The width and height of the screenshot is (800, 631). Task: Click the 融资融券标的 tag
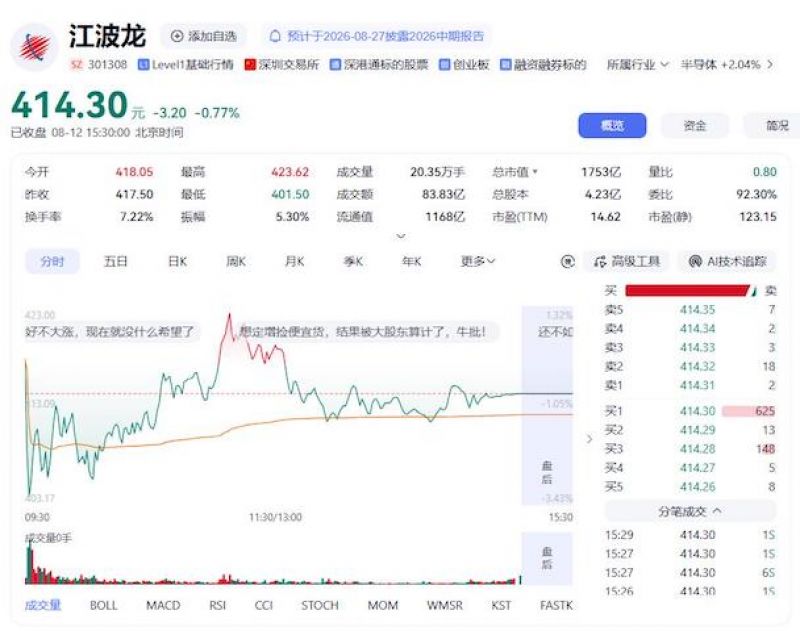point(543,65)
